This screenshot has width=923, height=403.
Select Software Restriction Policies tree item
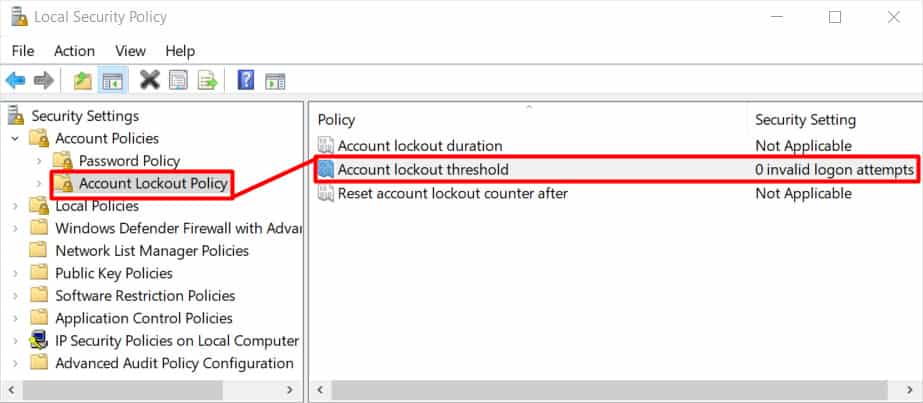tap(145, 295)
